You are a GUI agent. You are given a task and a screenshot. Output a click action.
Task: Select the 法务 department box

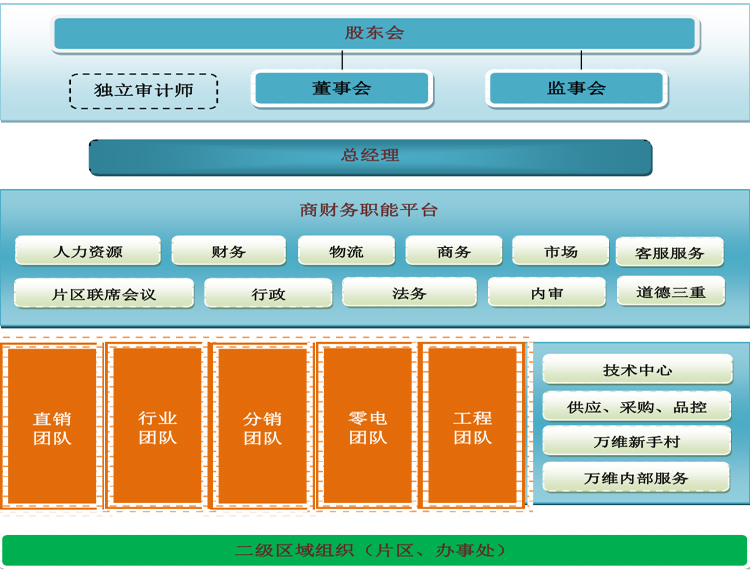click(408, 293)
